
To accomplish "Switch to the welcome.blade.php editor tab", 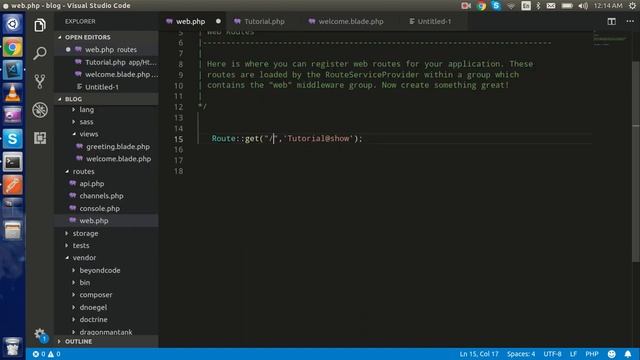I will 350,21.
